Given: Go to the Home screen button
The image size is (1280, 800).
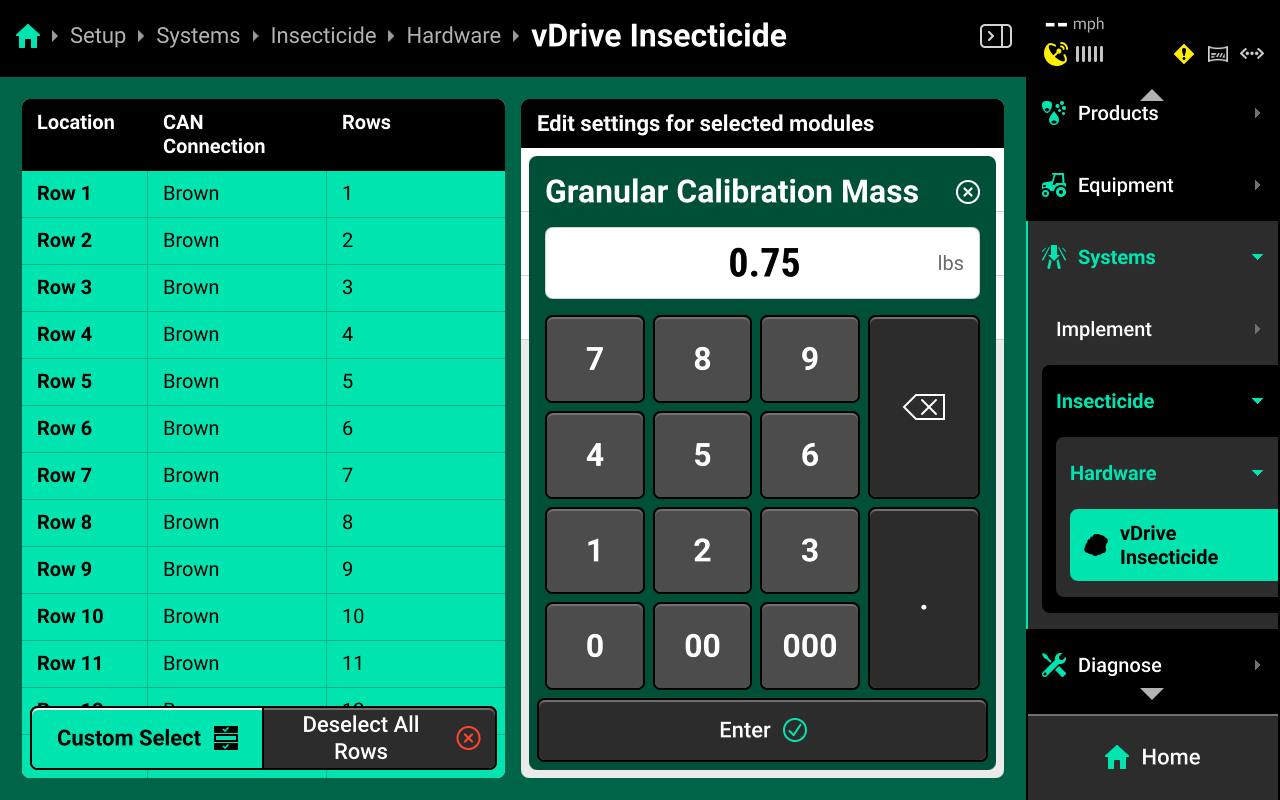Looking at the screenshot, I should (1152, 757).
